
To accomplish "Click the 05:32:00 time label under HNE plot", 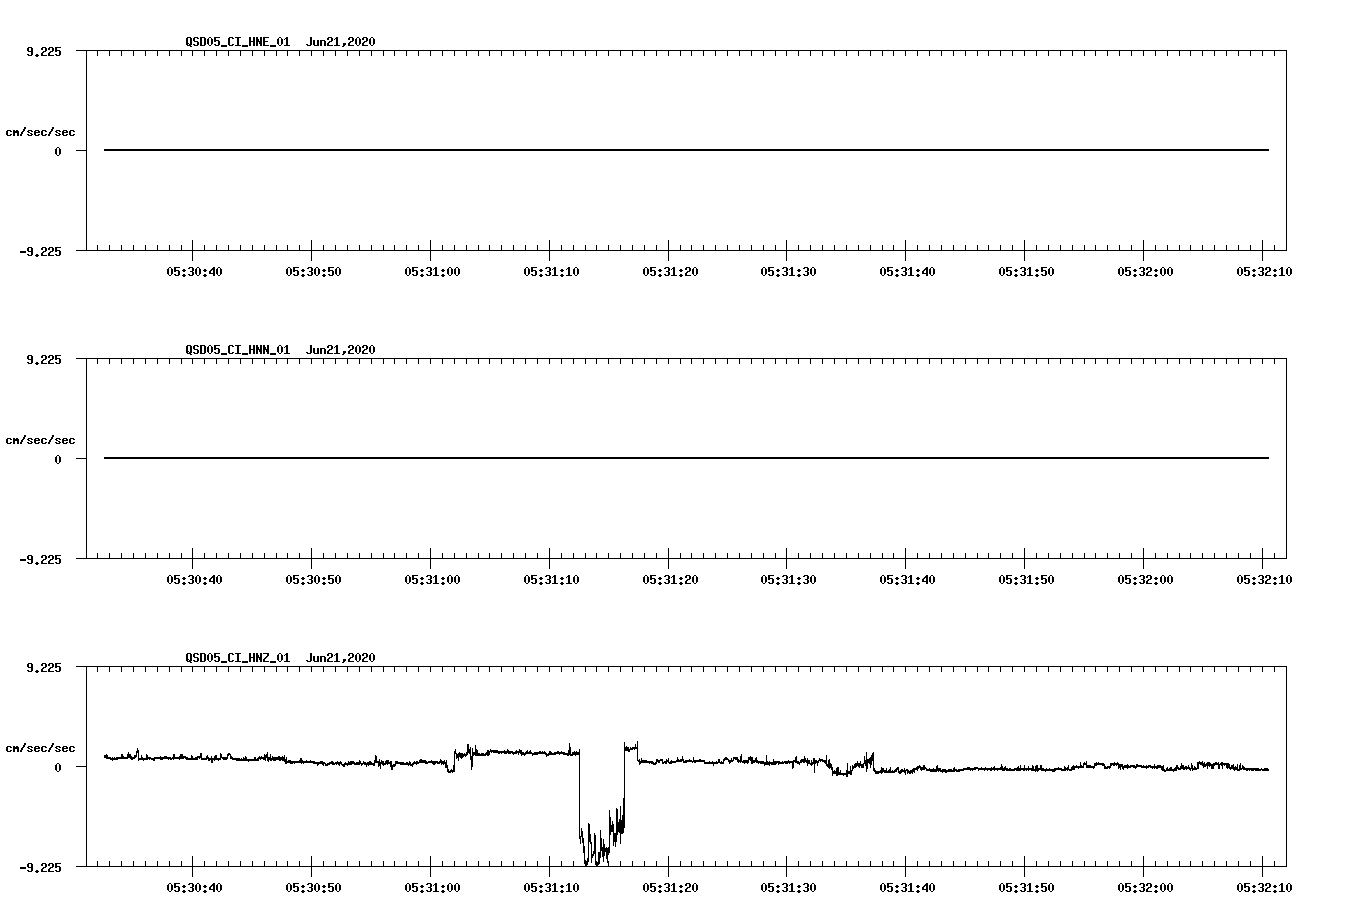I will coord(1145,272).
